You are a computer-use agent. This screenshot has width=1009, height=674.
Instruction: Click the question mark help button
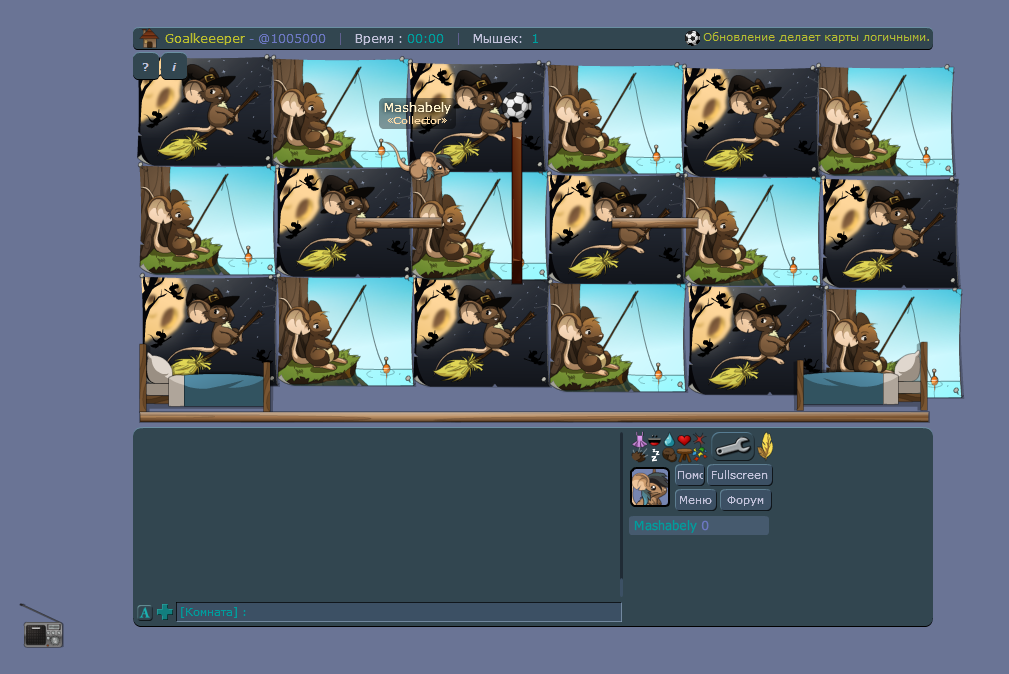[146, 66]
